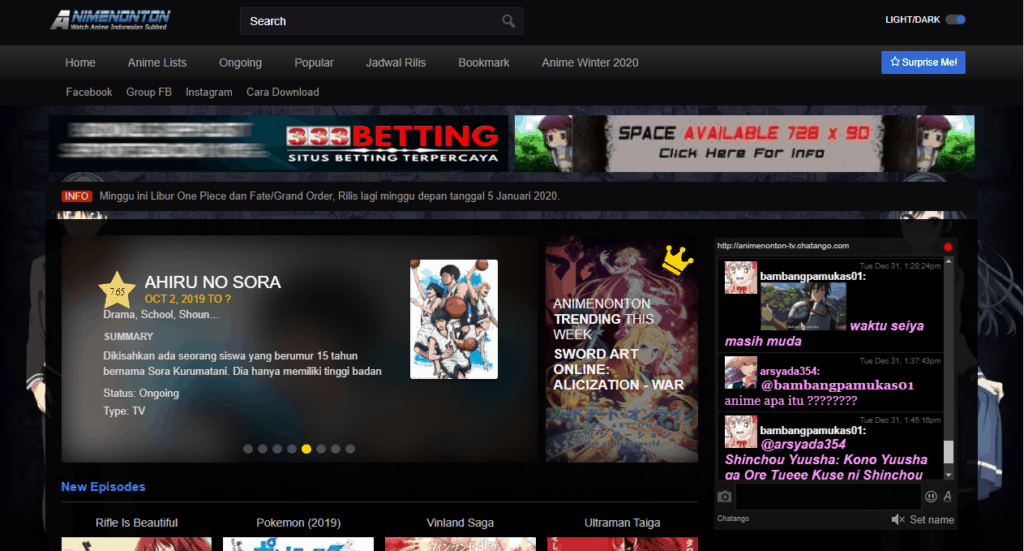Click the search magnifier icon
Viewport: 1024px width, 551px height.
click(x=508, y=21)
